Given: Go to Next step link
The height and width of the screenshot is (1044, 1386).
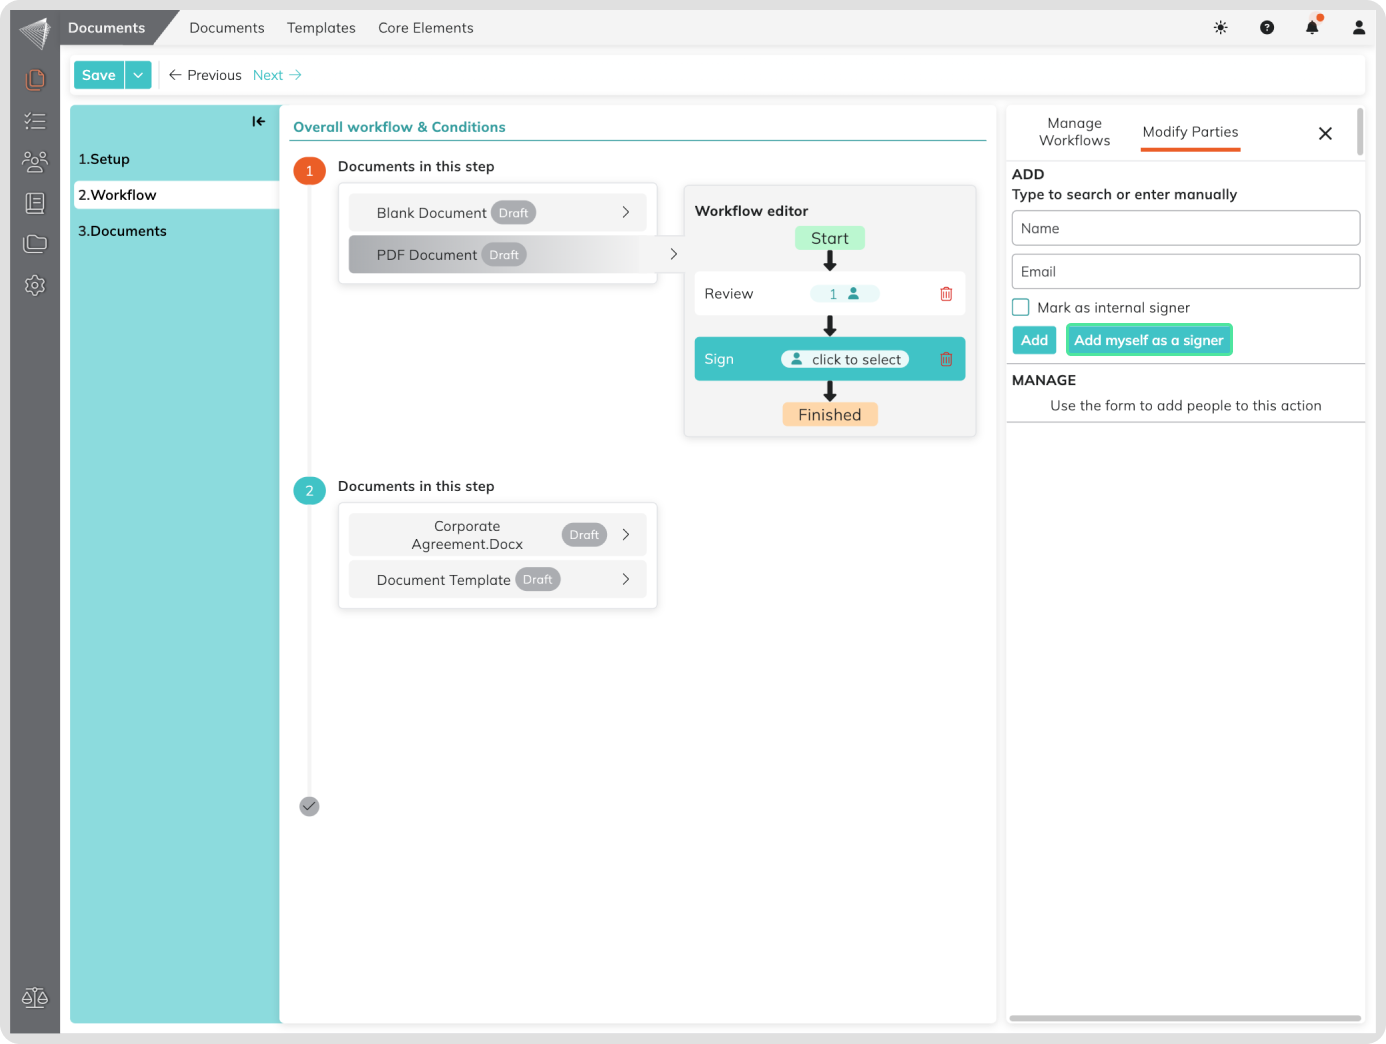Looking at the screenshot, I should coord(277,75).
